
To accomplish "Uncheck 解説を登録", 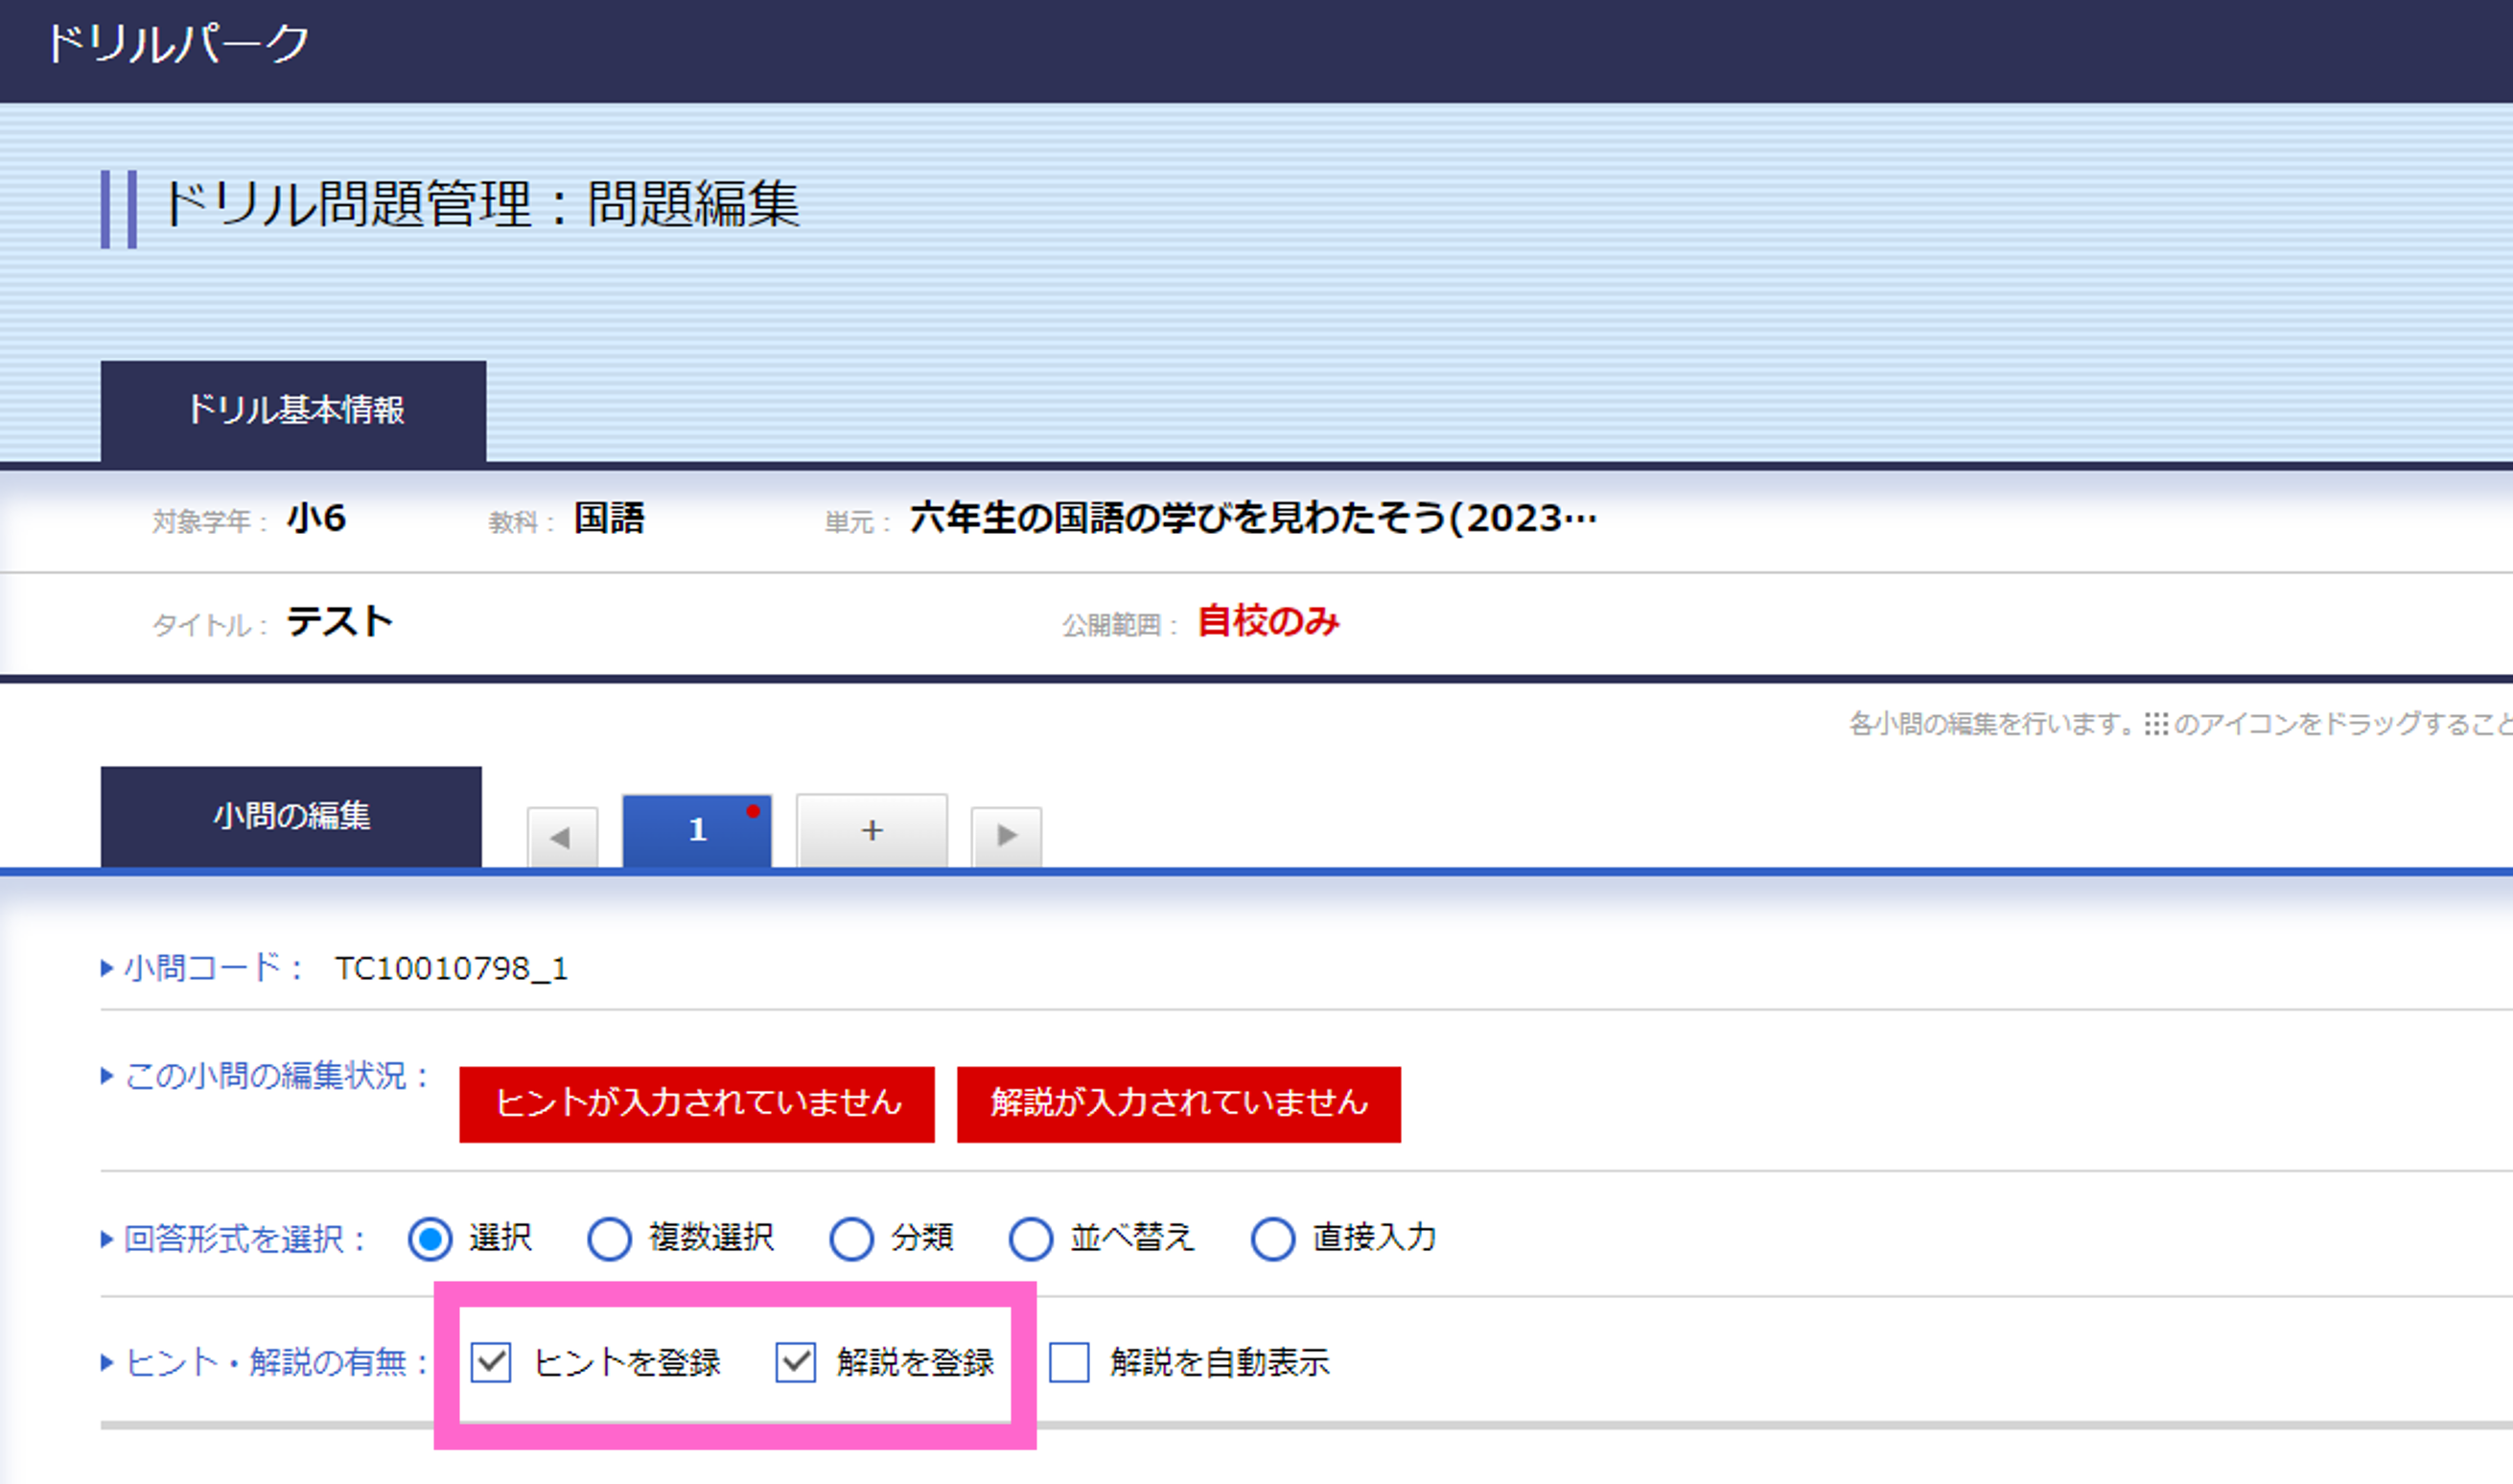I will click(797, 1362).
